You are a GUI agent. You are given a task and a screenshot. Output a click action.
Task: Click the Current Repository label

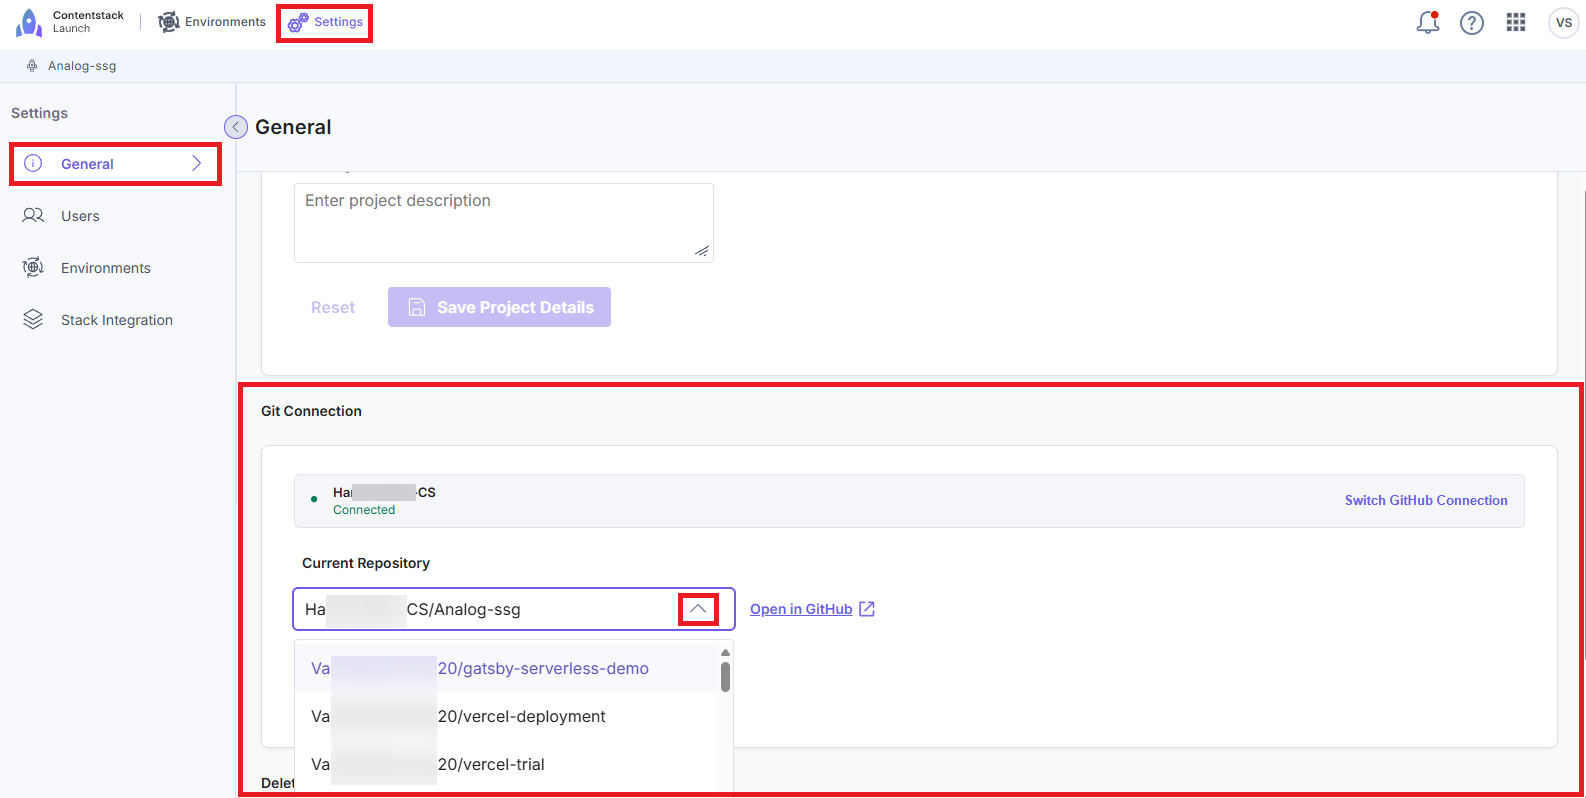pyautogui.click(x=366, y=563)
